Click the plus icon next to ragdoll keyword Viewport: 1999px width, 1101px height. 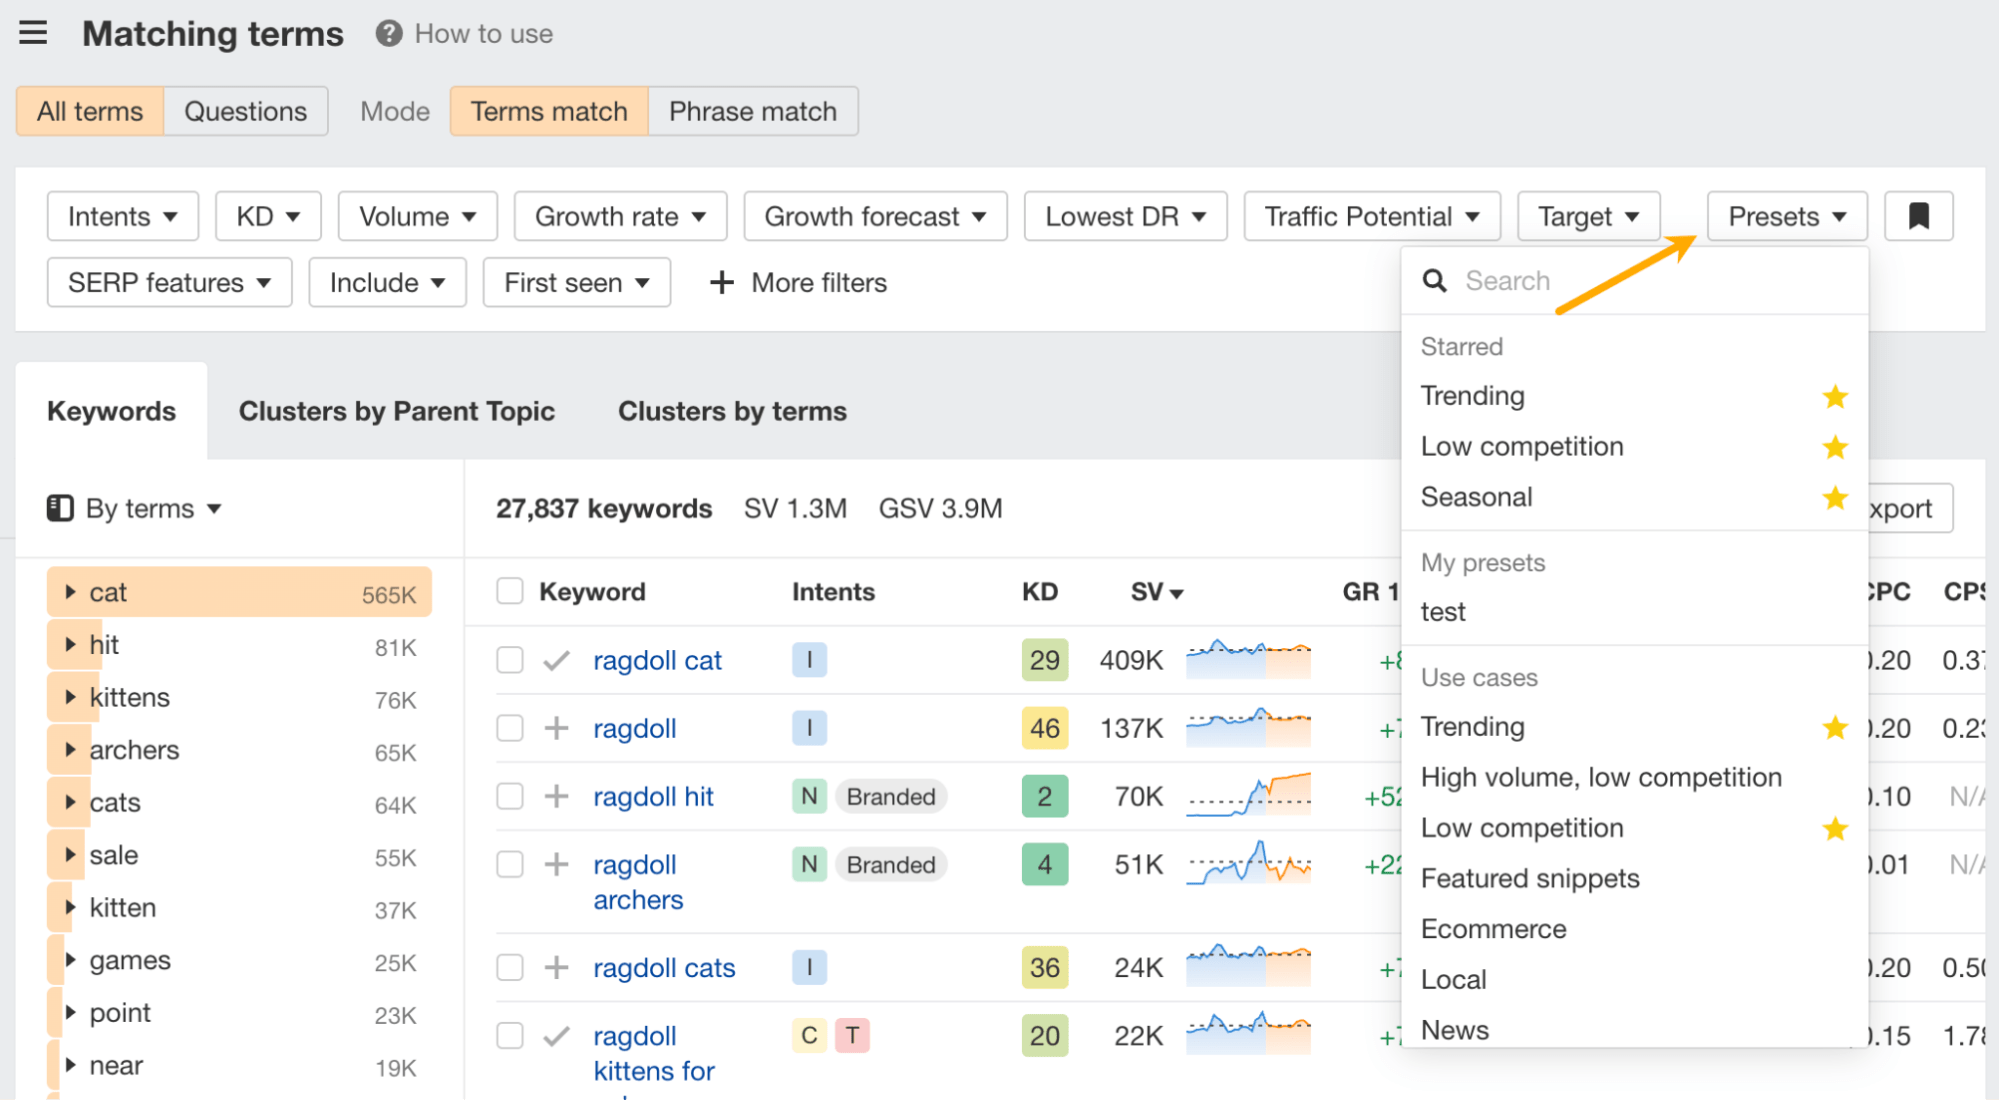(556, 728)
